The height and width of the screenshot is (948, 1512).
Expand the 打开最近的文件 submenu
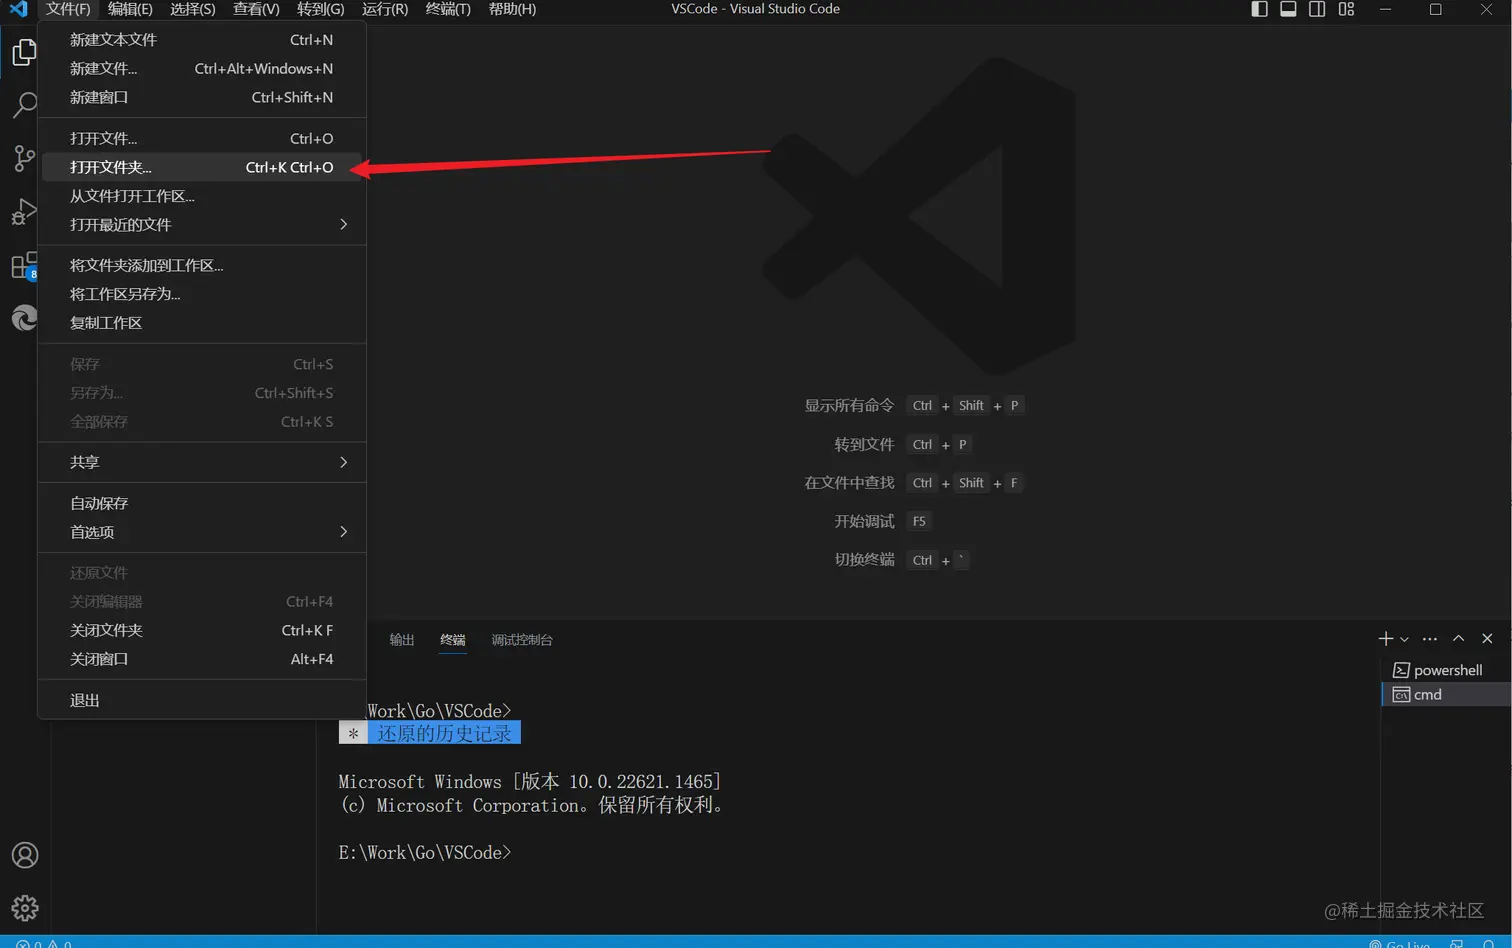click(x=202, y=225)
